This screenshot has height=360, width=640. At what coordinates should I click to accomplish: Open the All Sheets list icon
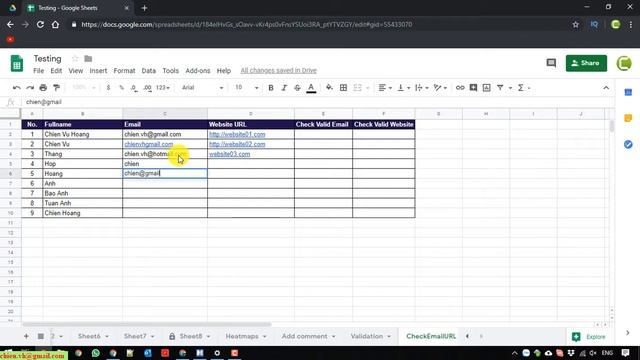point(41,336)
